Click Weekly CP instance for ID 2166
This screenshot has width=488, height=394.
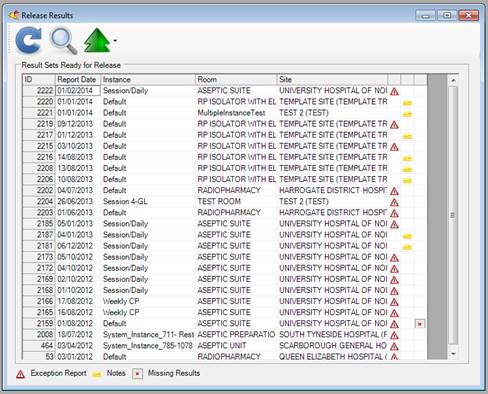[x=148, y=301]
